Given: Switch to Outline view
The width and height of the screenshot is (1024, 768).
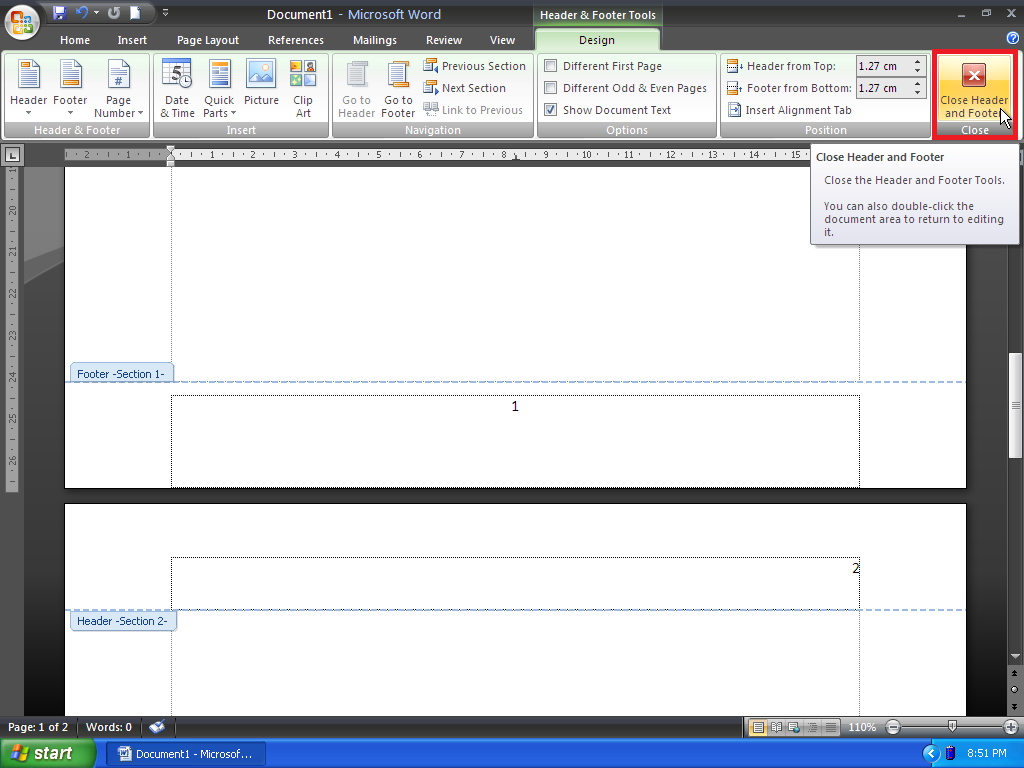Looking at the screenshot, I should point(812,727).
